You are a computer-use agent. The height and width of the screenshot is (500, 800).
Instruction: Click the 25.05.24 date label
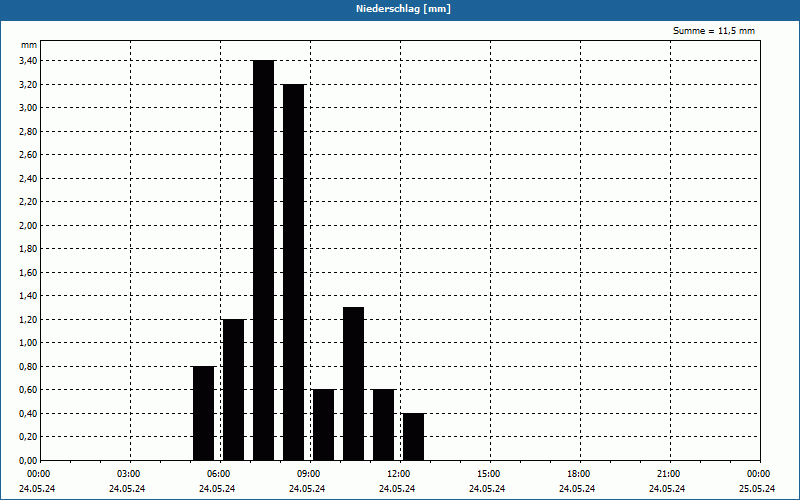(757, 489)
